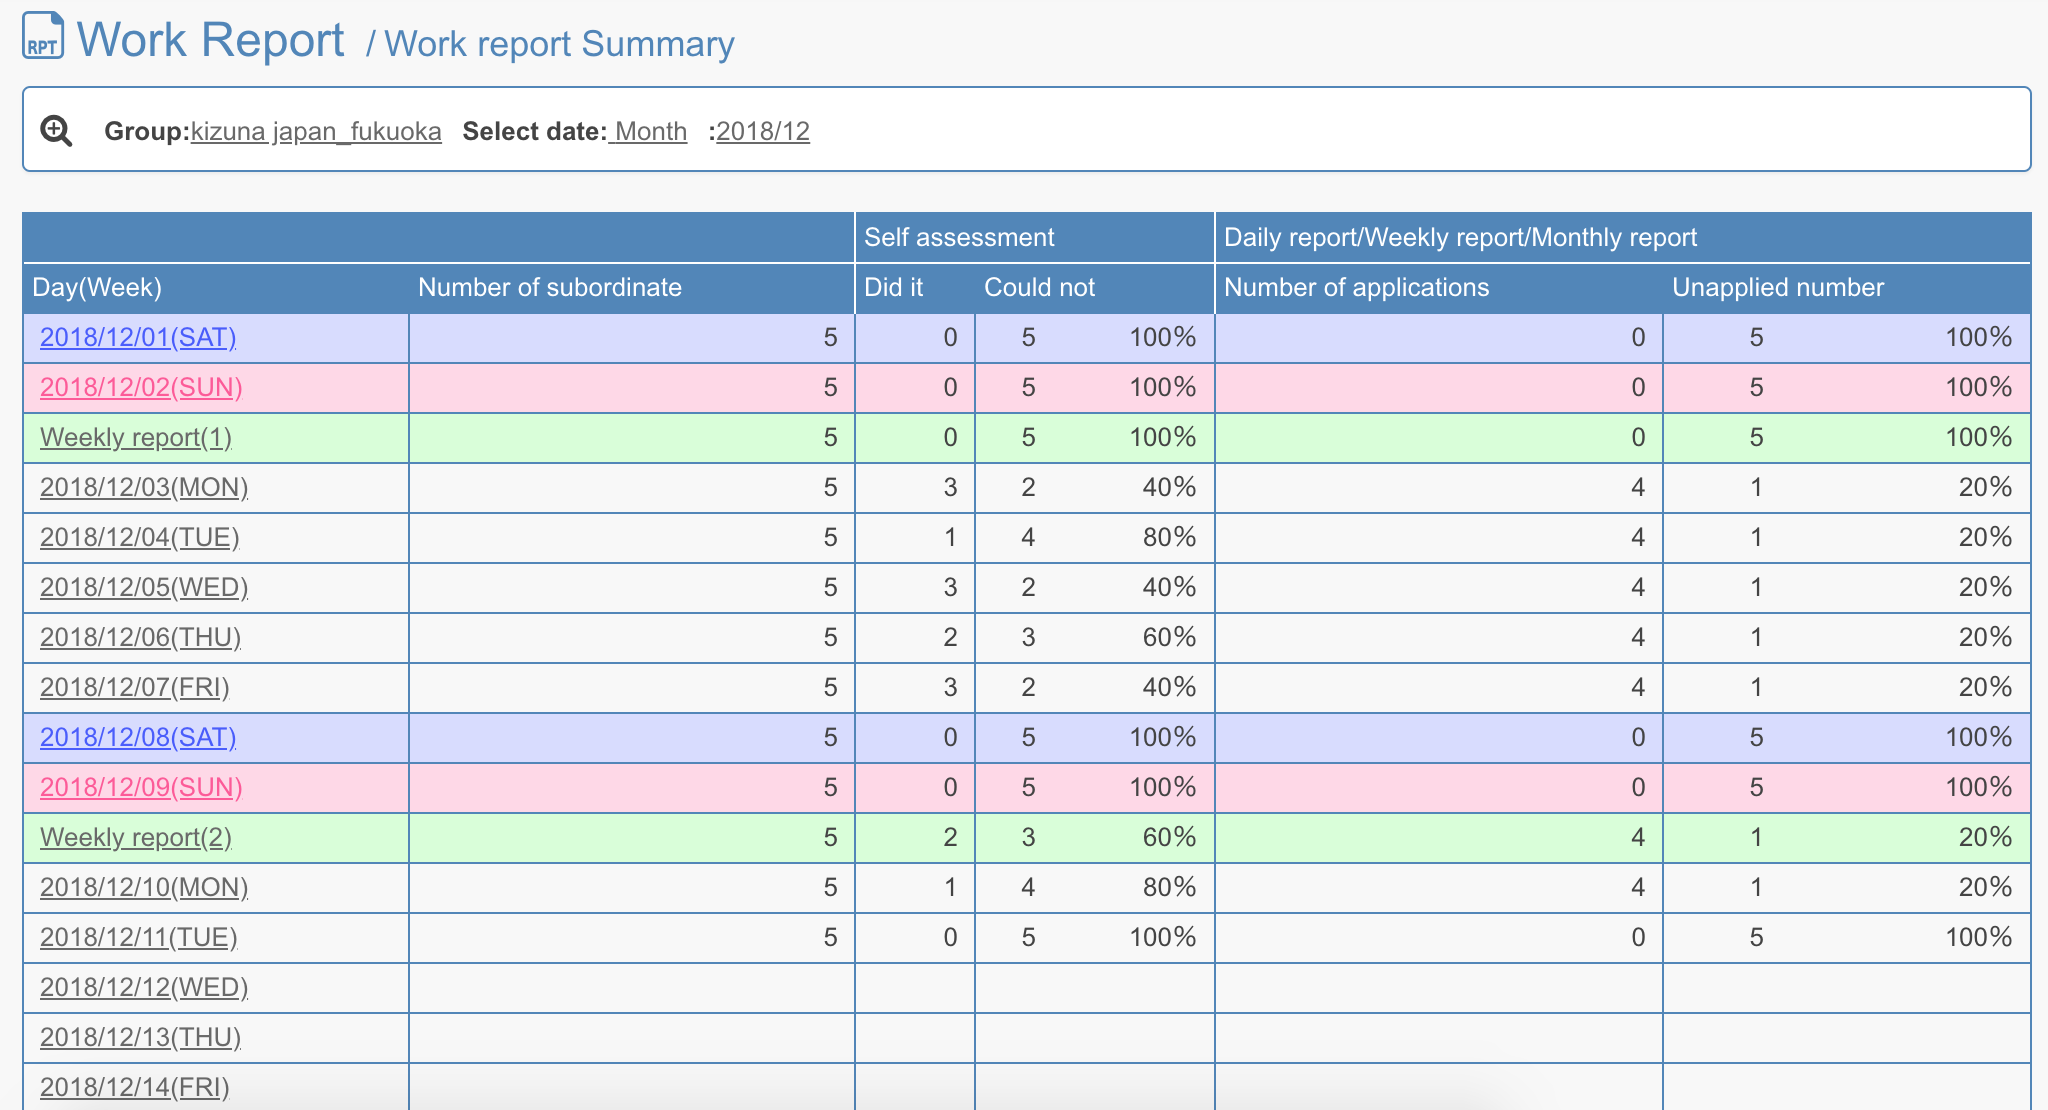Screen dimensions: 2048x1110
Task: Open the 2018/12/14(FRI) entry
Action: tap(136, 1087)
